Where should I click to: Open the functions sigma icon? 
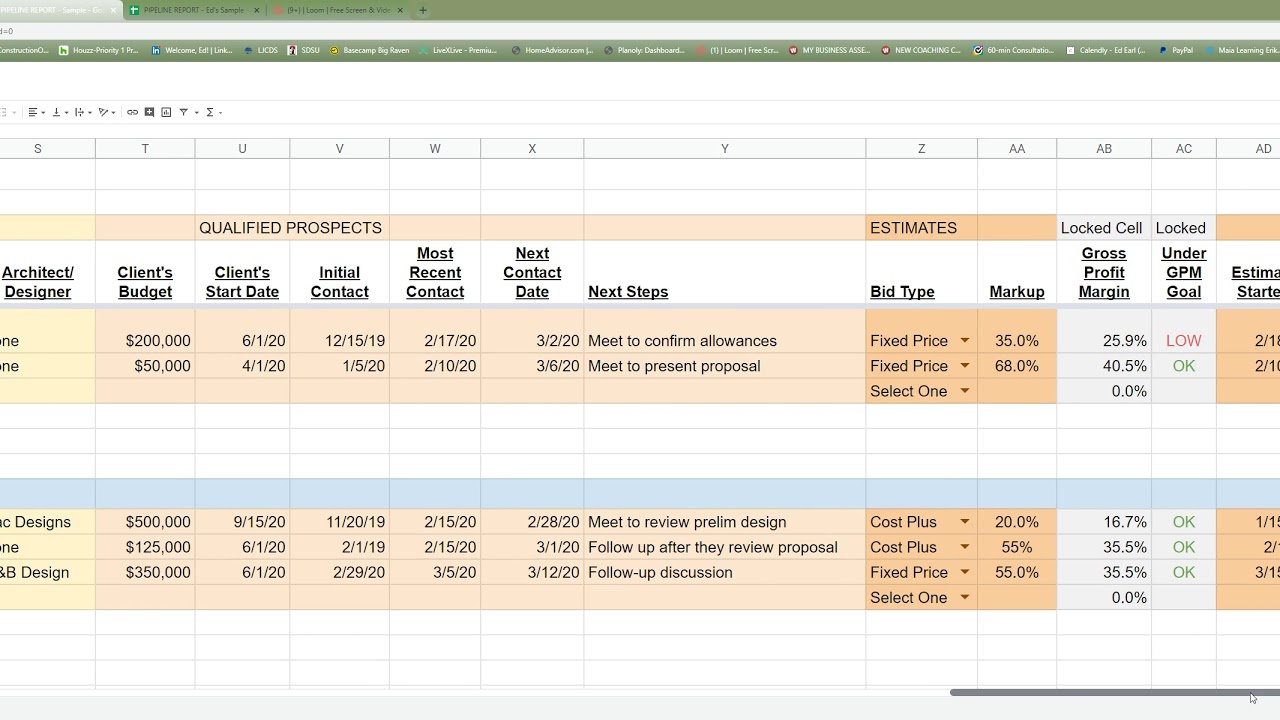tap(209, 112)
